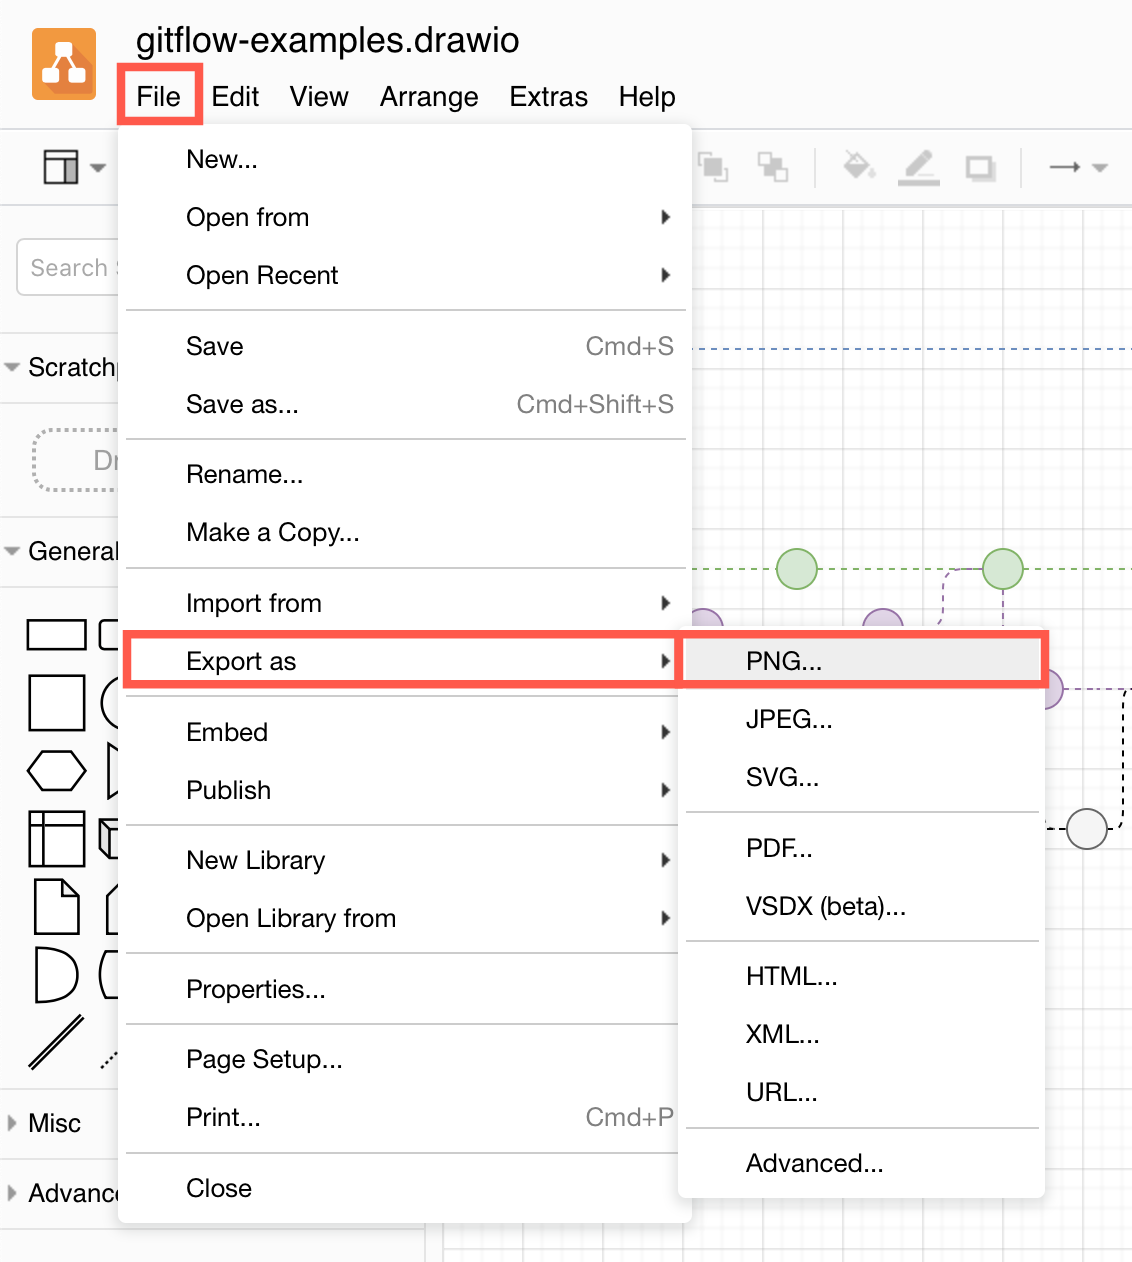Click Page Setup... in the File menu
Viewport: 1132px width, 1262px height.
click(264, 1059)
